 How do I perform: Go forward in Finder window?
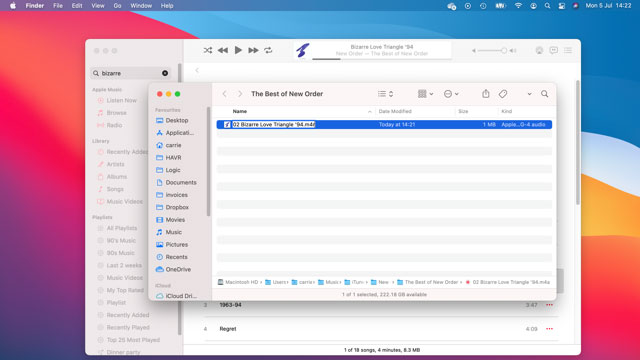click(240, 94)
